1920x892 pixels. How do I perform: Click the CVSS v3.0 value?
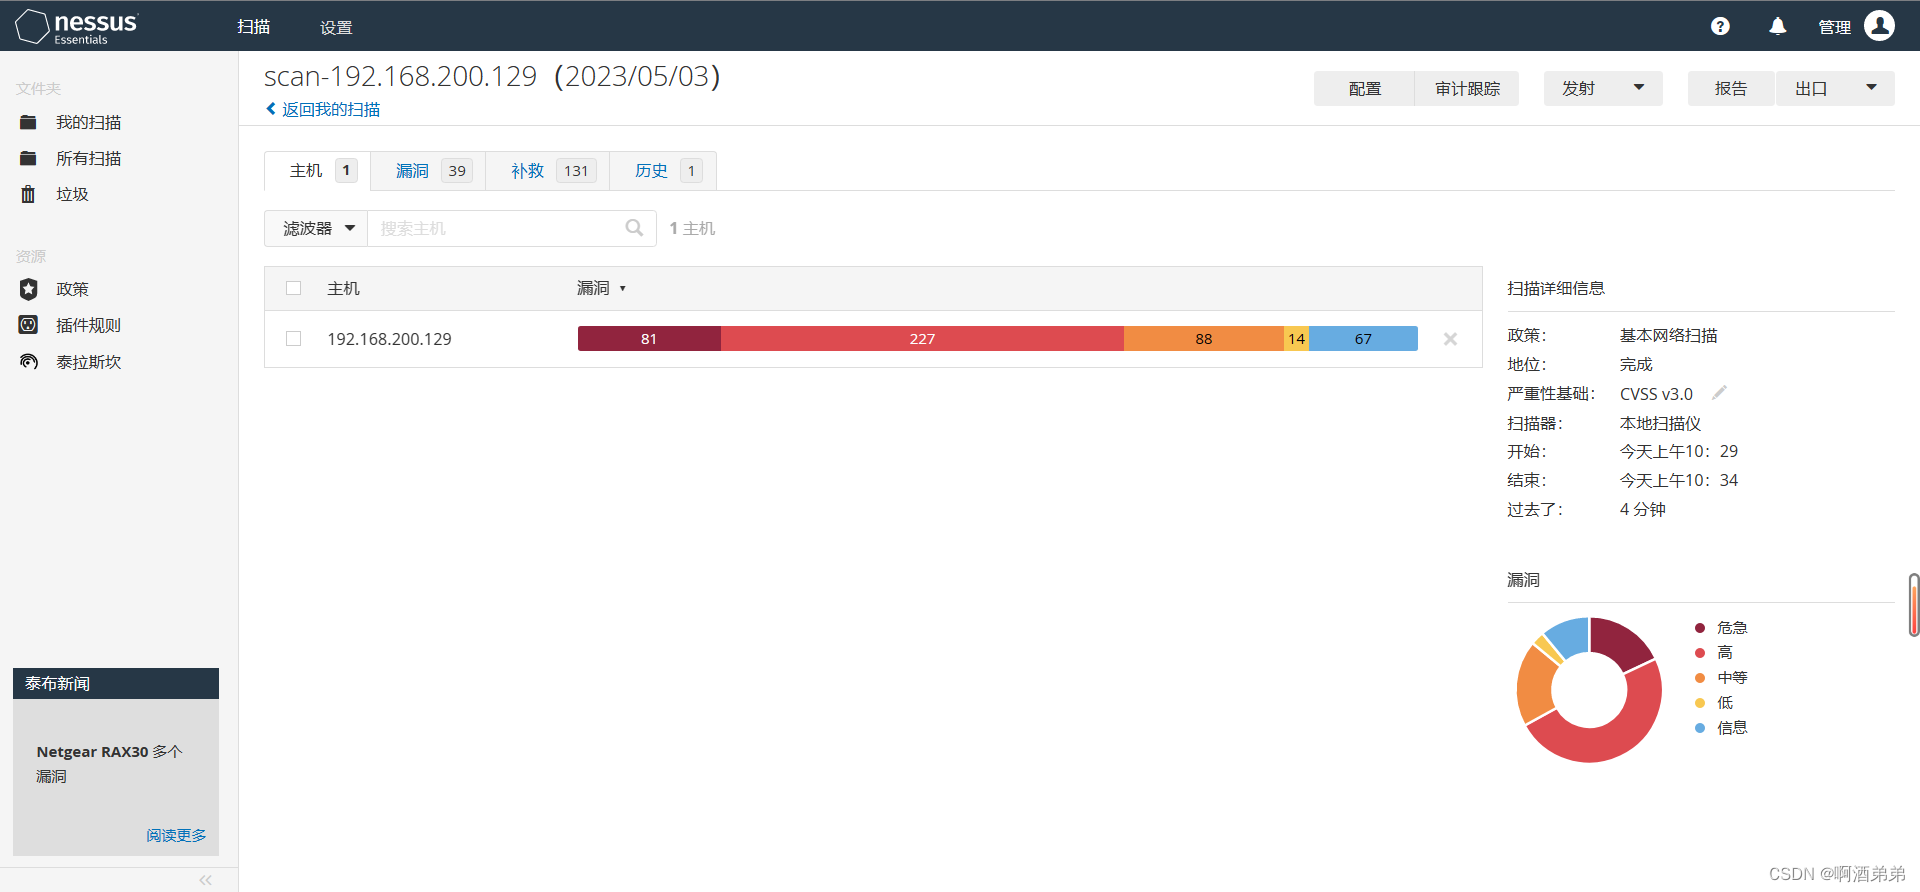(1656, 394)
